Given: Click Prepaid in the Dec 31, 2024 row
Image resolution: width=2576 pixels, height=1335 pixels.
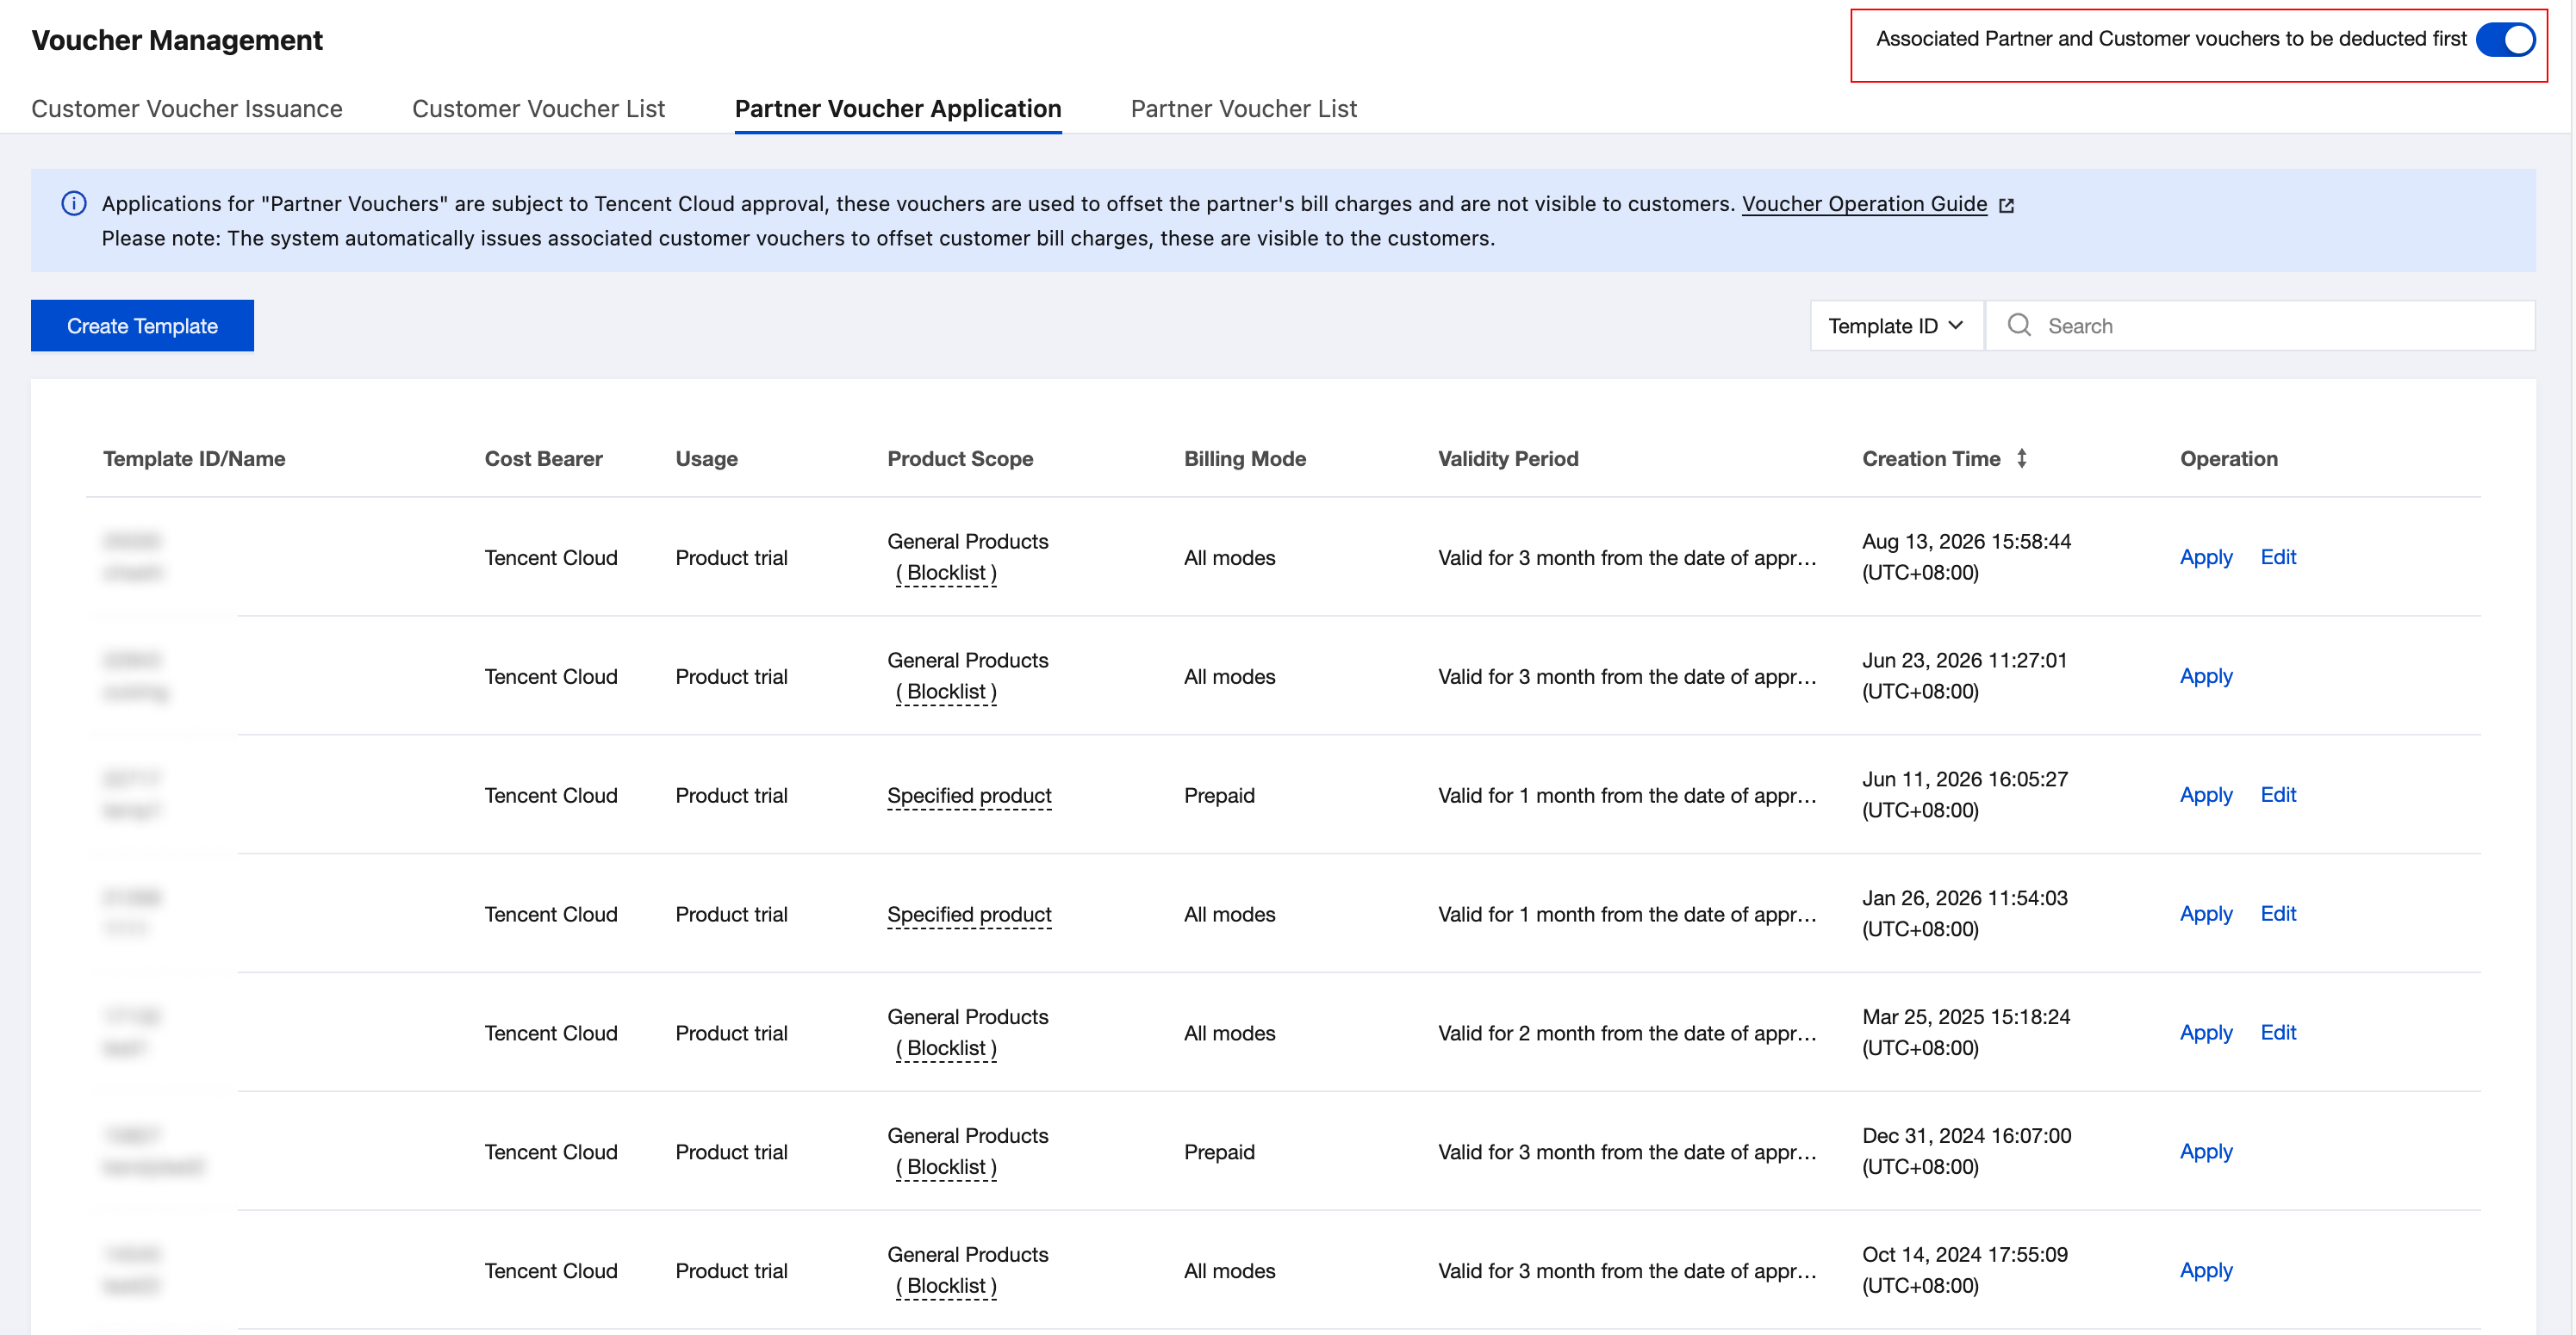Looking at the screenshot, I should pos(1219,1153).
